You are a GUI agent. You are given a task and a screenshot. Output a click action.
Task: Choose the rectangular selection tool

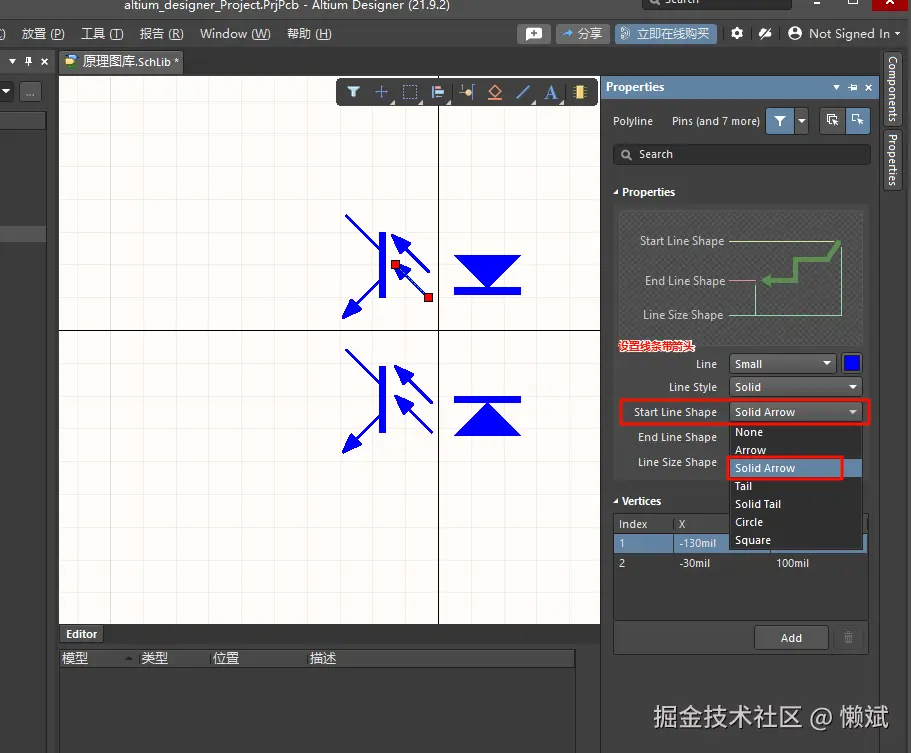point(410,92)
